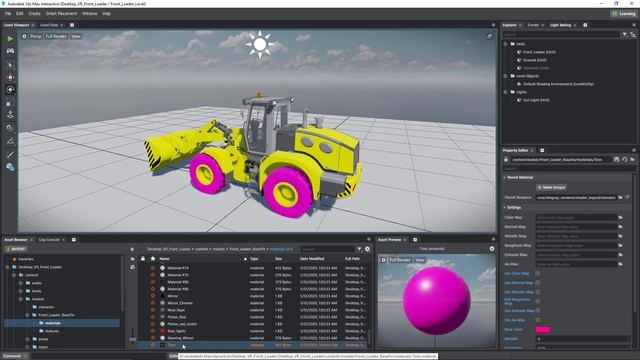Screen dimensions: 640x360
Task: Click the revert icon in the Property Editor header
Action: tap(624, 160)
